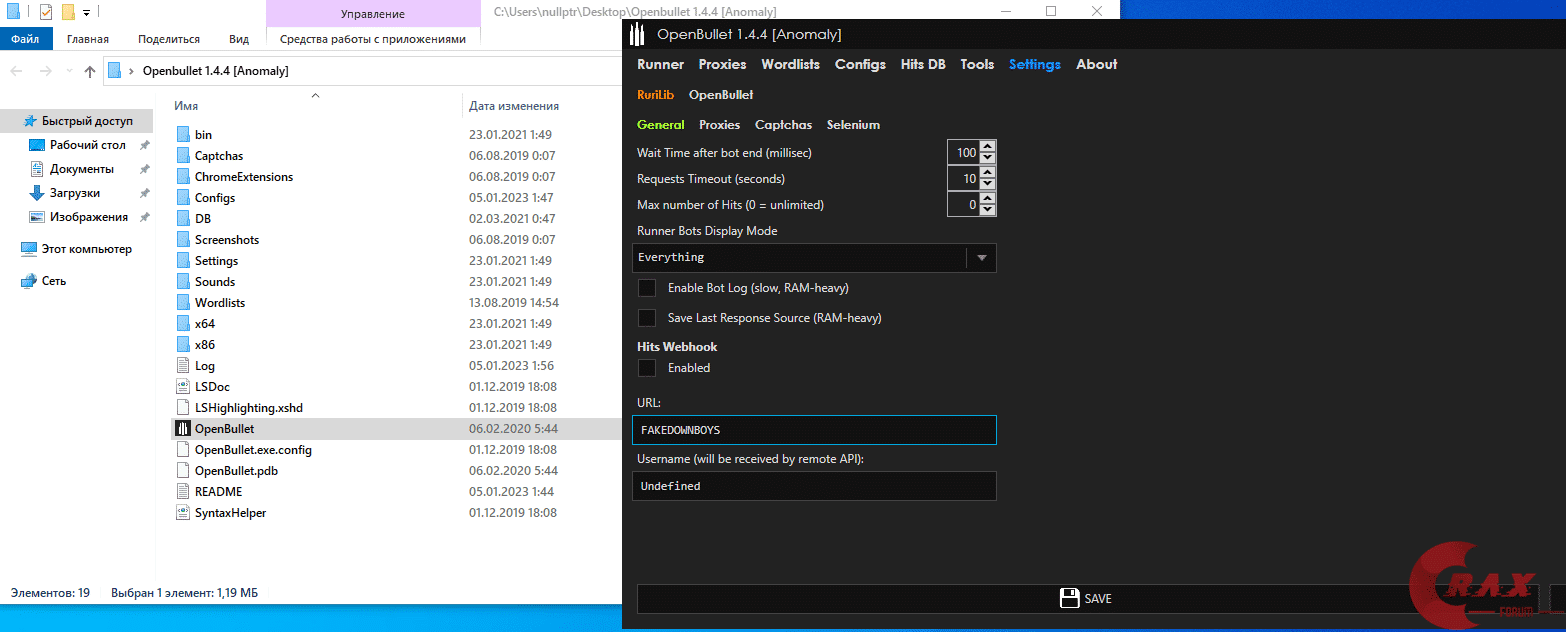Click the OpenBullet executable bullets icon
1566x632 pixels.
coord(183,428)
